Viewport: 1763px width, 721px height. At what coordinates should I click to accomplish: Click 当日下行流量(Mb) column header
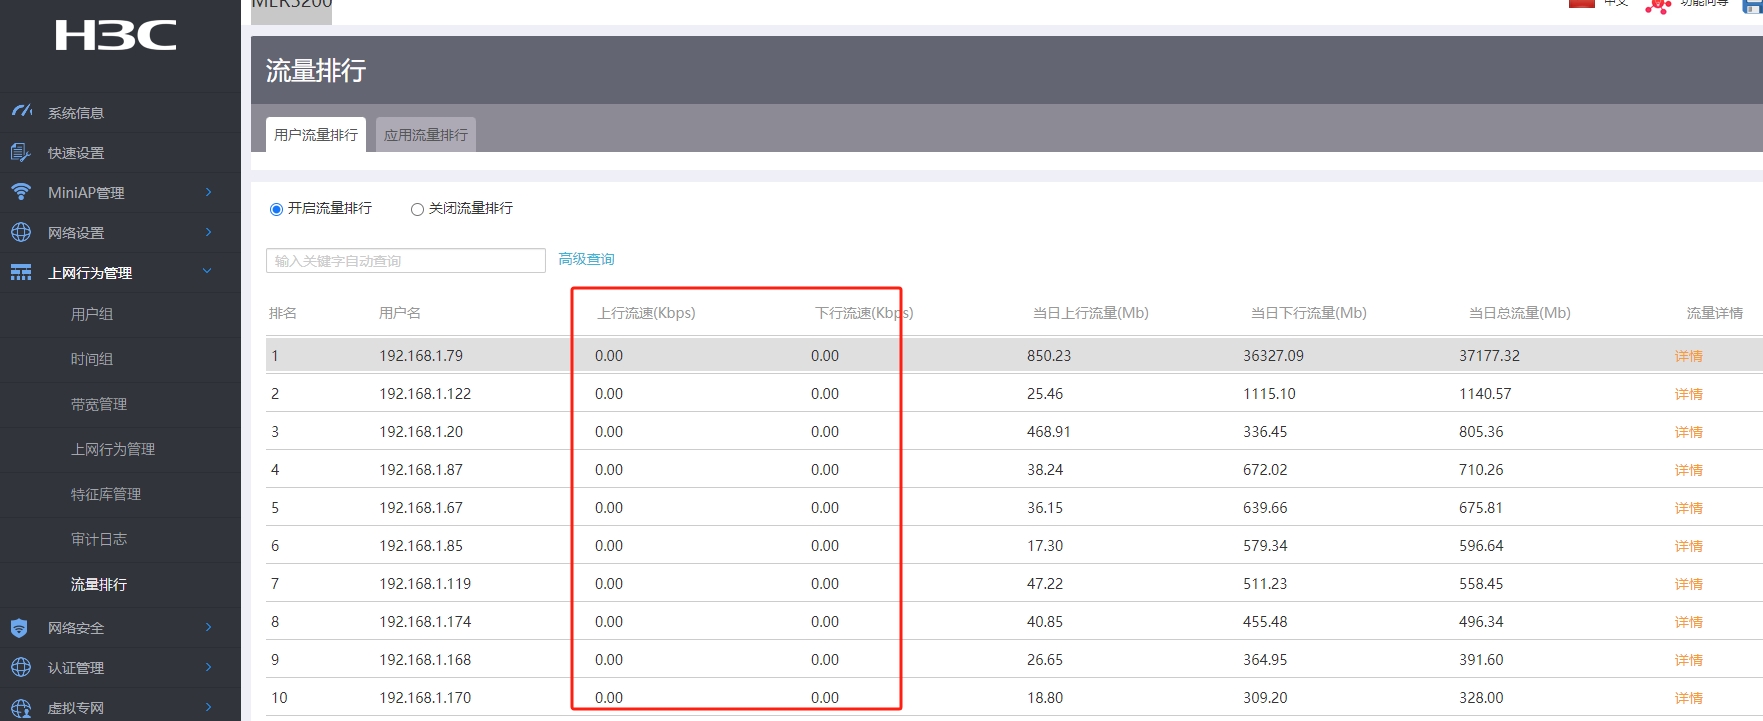point(1309,313)
